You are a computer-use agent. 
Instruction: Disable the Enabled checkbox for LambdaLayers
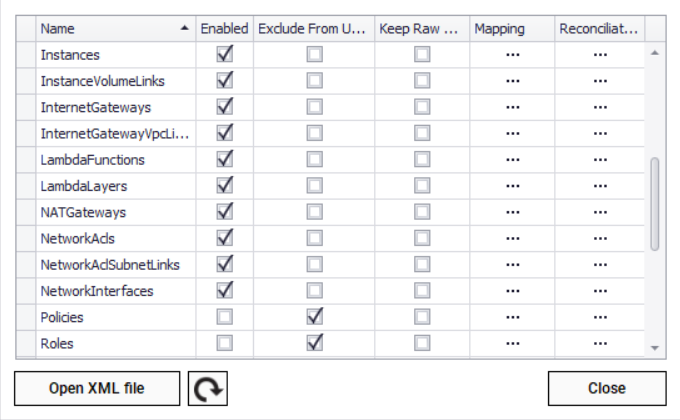(225, 186)
